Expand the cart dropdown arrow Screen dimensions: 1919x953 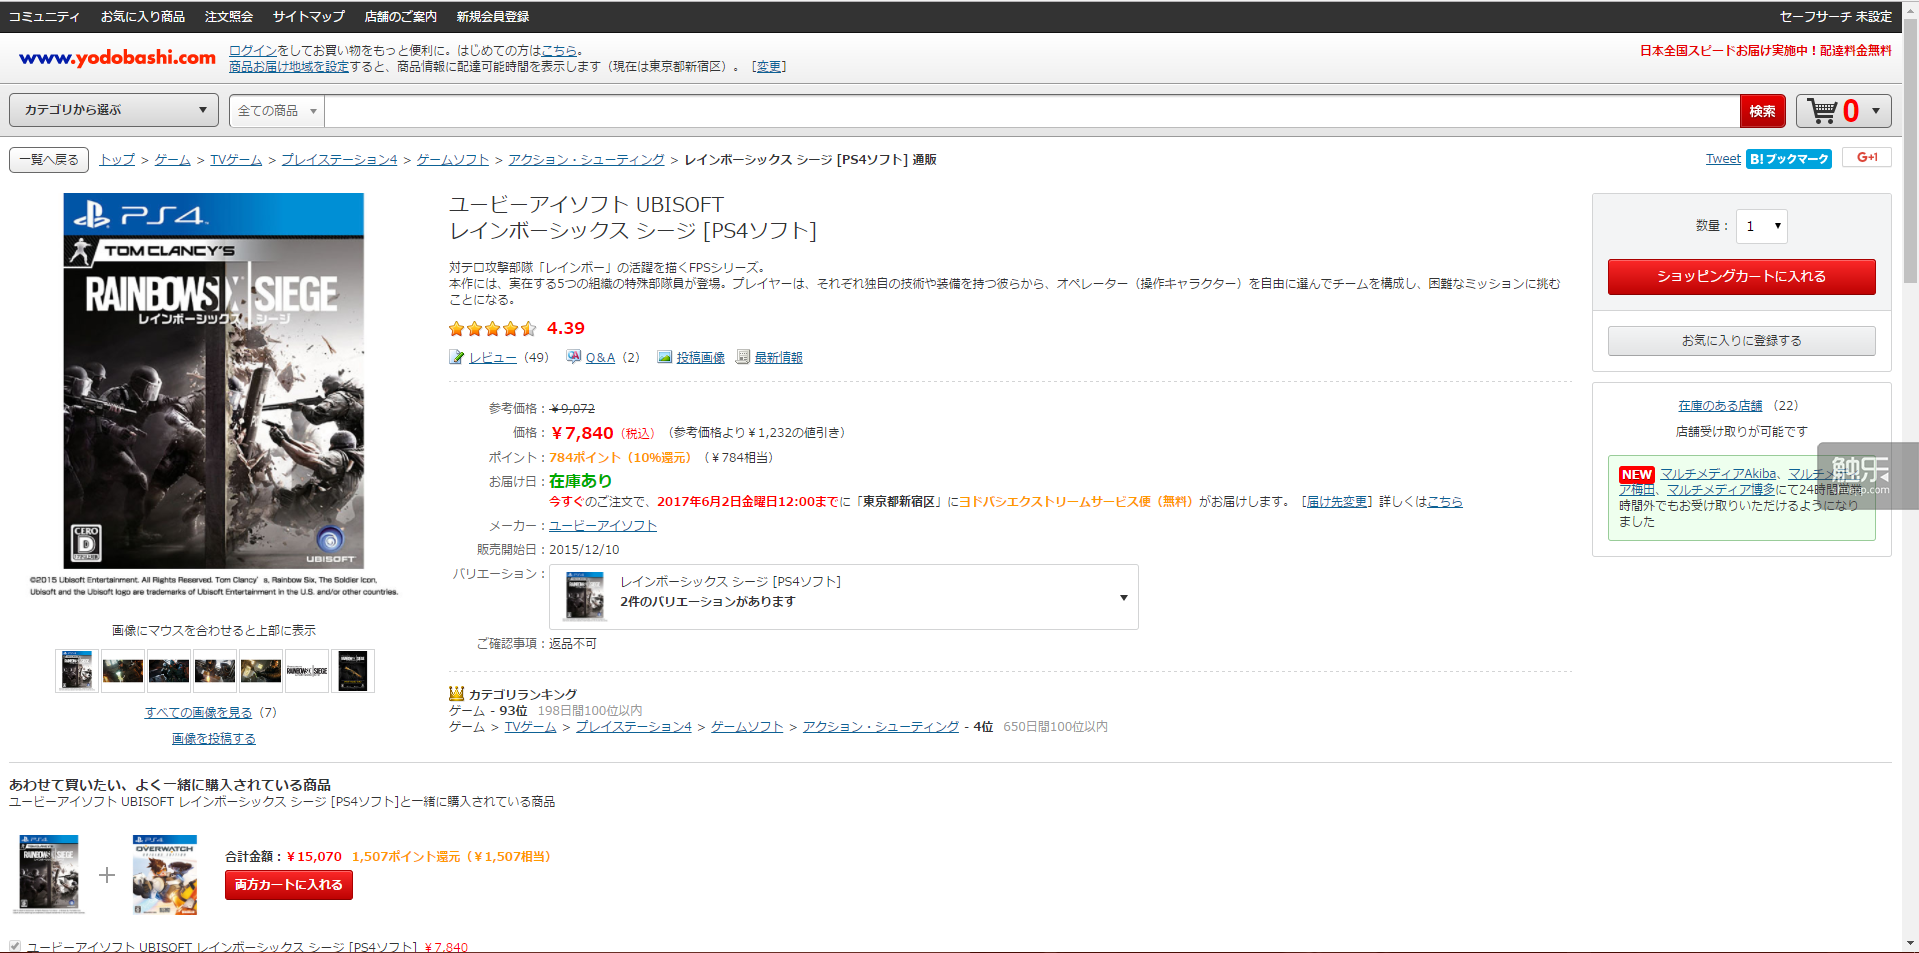[x=1876, y=111]
